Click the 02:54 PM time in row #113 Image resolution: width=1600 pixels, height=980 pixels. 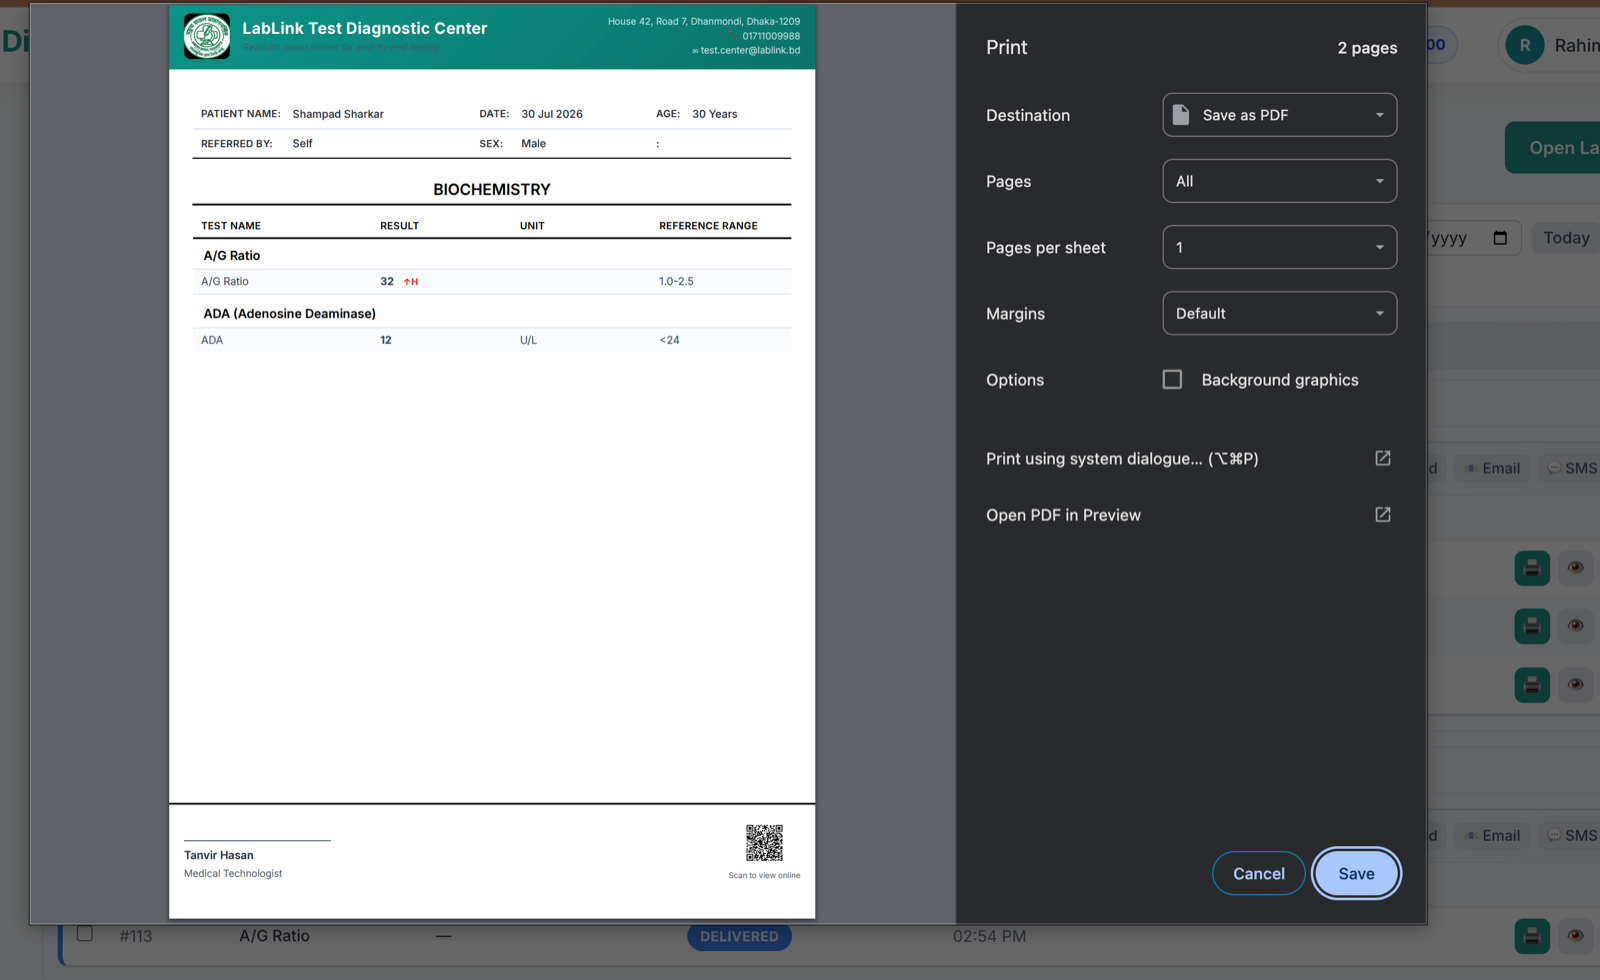point(989,936)
